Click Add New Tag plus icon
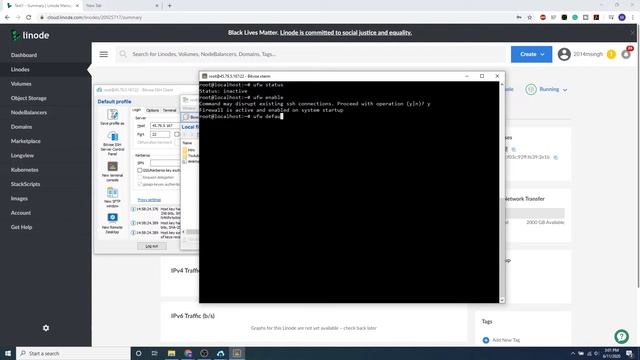 click(x=486, y=340)
